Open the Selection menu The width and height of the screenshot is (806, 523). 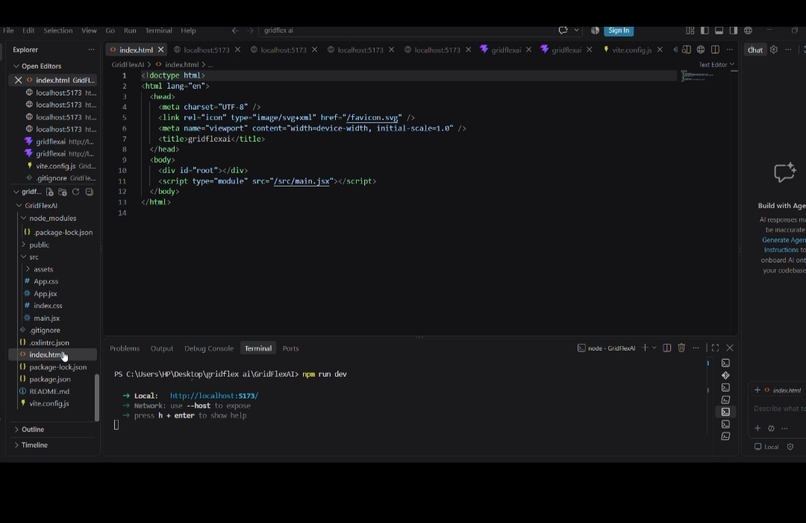pos(58,30)
